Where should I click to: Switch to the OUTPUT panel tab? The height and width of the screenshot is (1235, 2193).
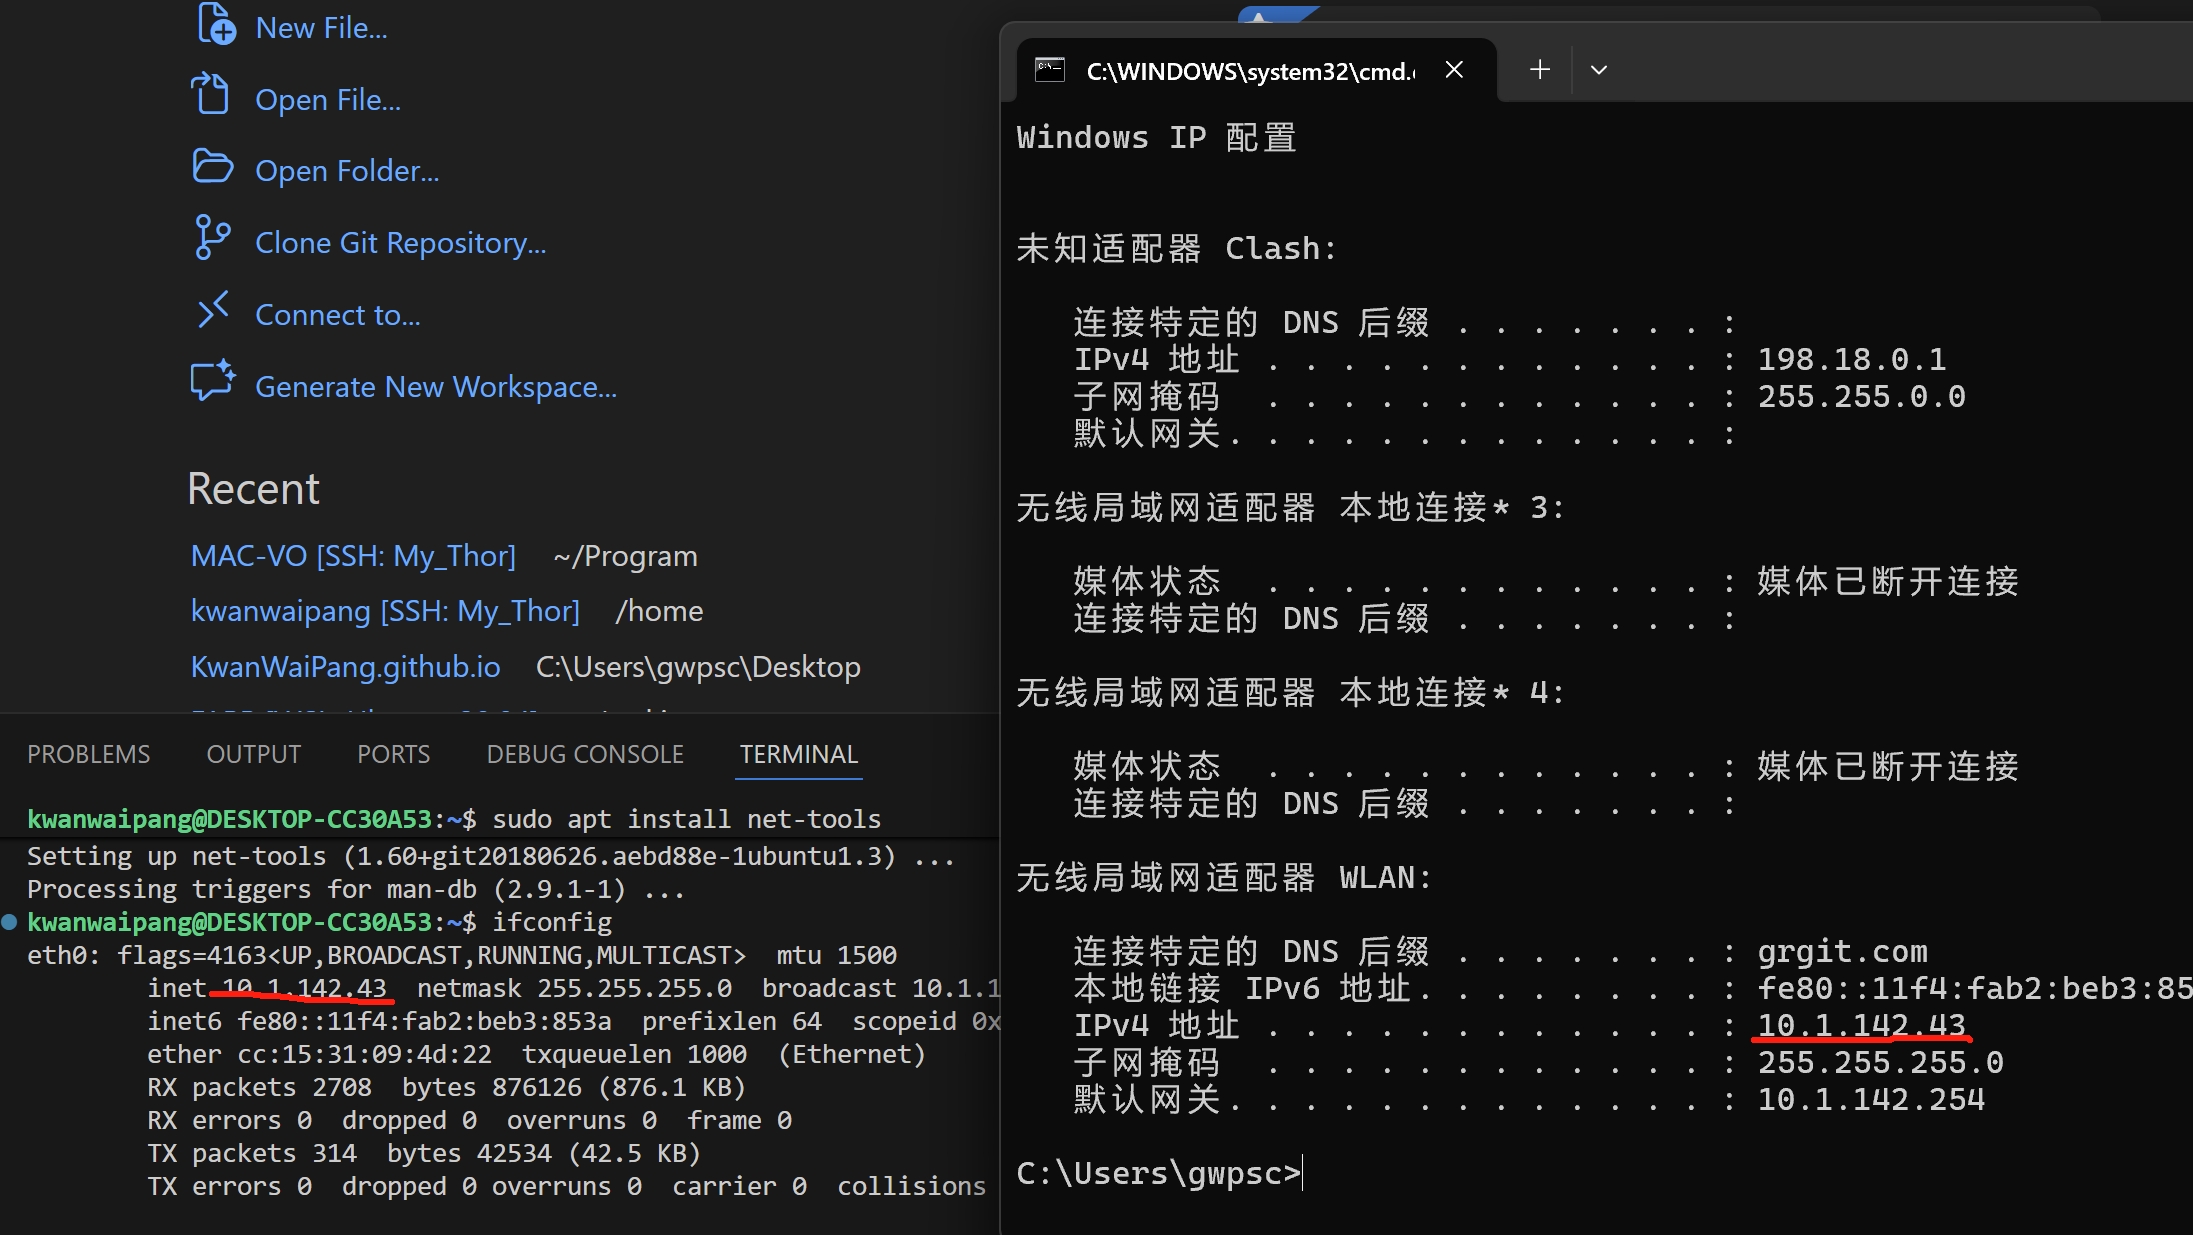(253, 754)
